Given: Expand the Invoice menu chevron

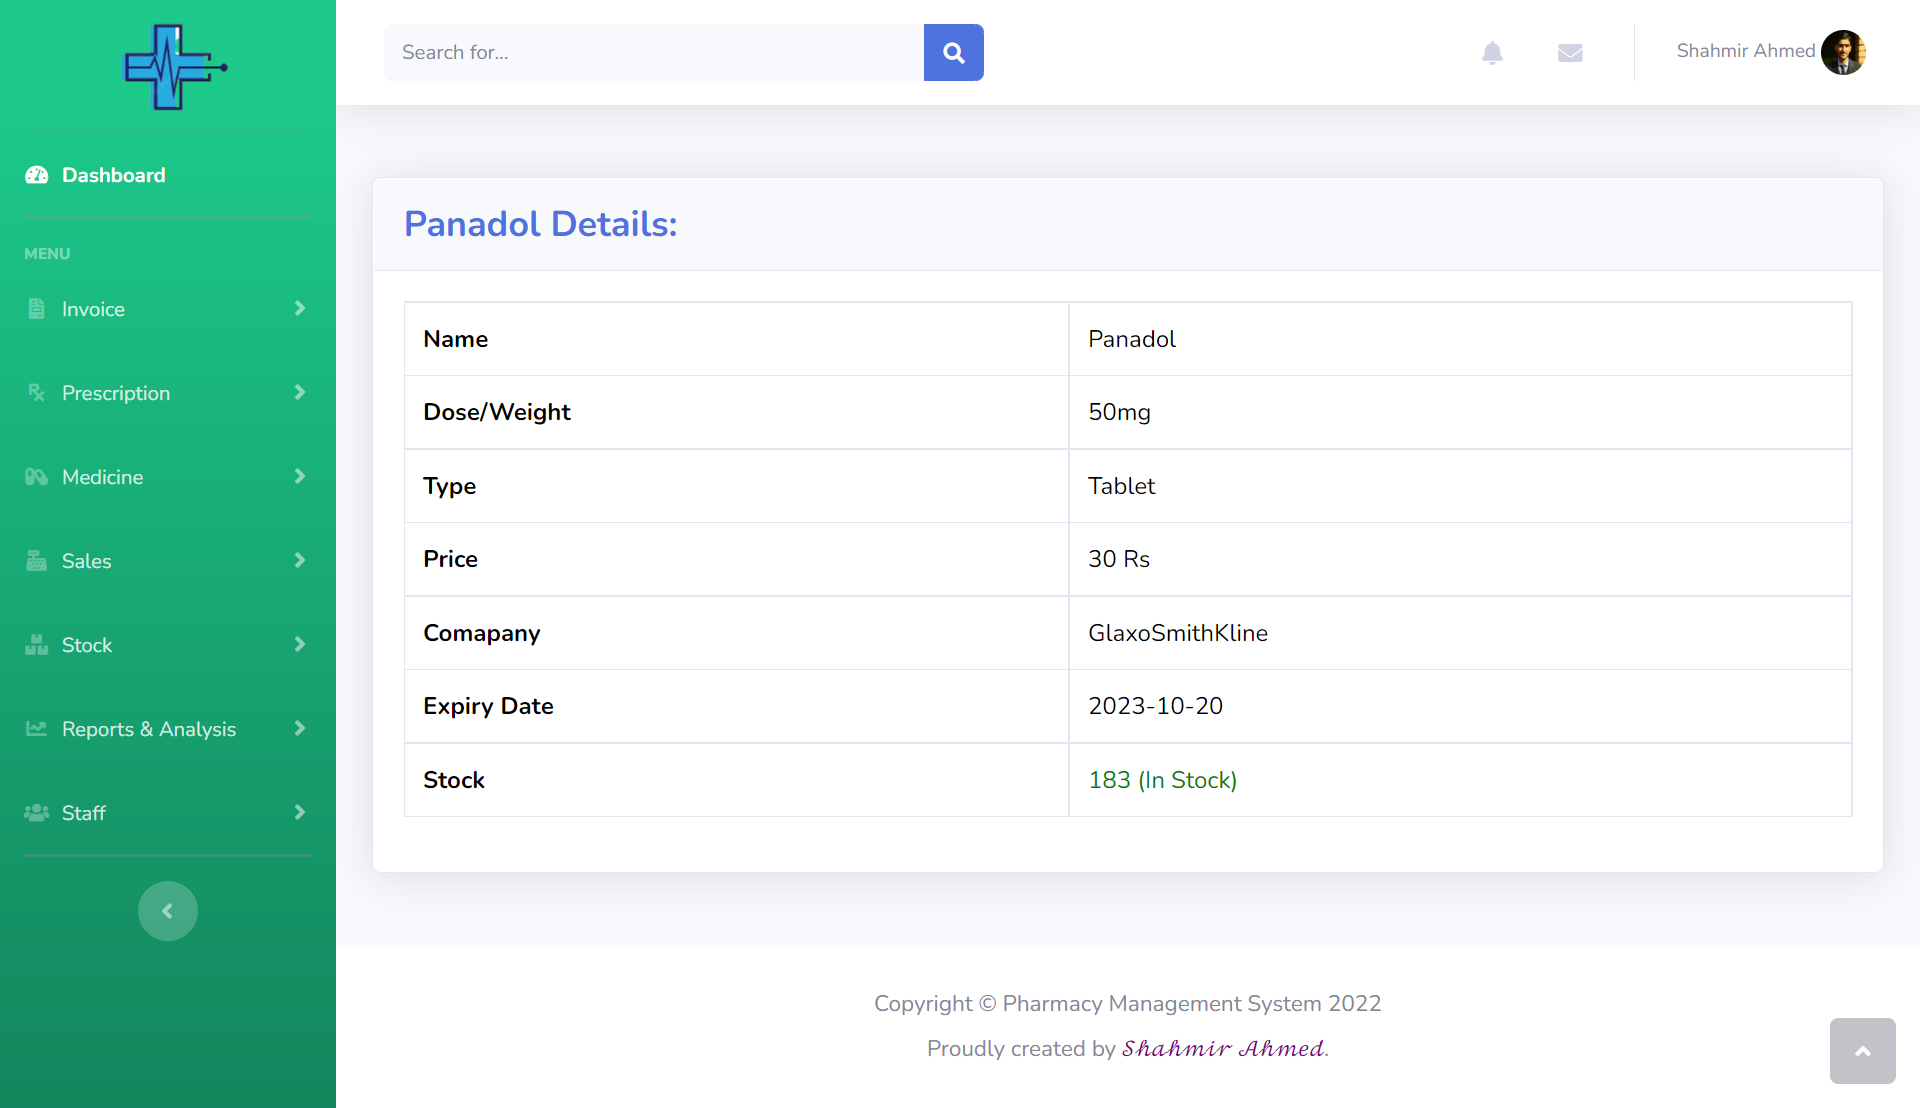Looking at the screenshot, I should [299, 309].
